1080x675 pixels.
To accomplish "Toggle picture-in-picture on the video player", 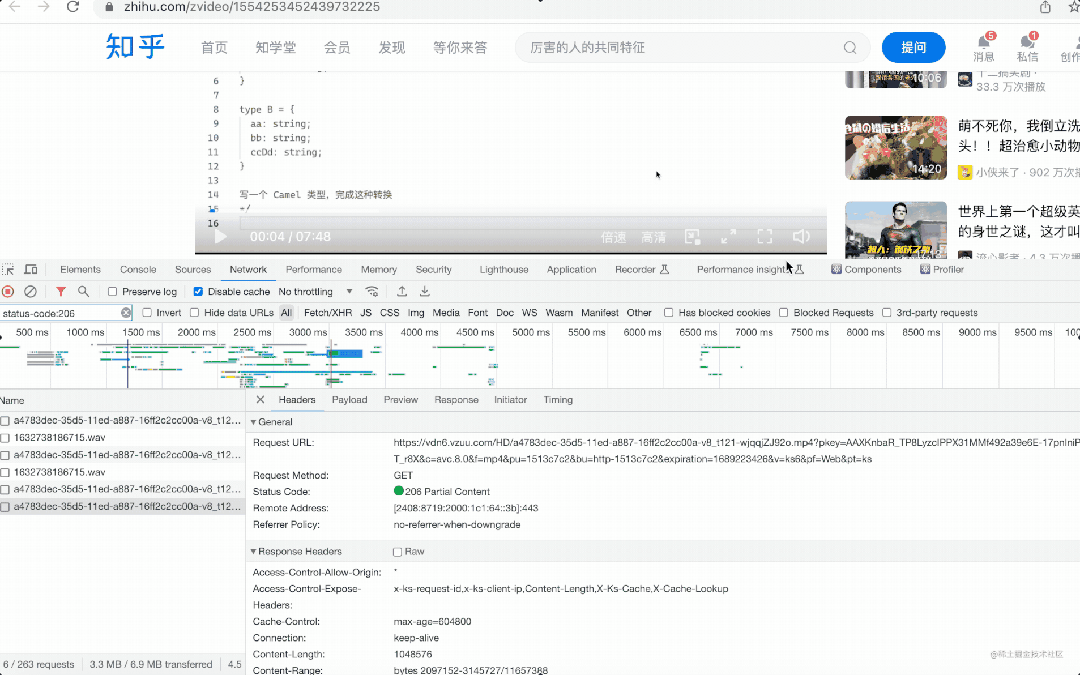I will pyautogui.click(x=692, y=237).
